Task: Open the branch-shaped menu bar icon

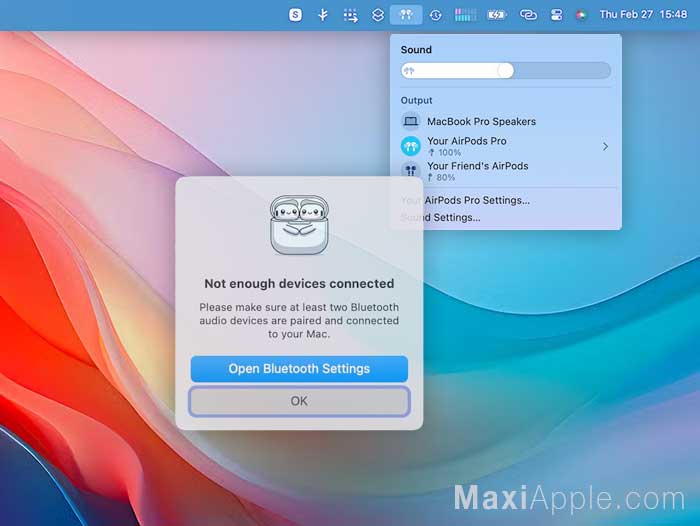Action: click(x=323, y=15)
